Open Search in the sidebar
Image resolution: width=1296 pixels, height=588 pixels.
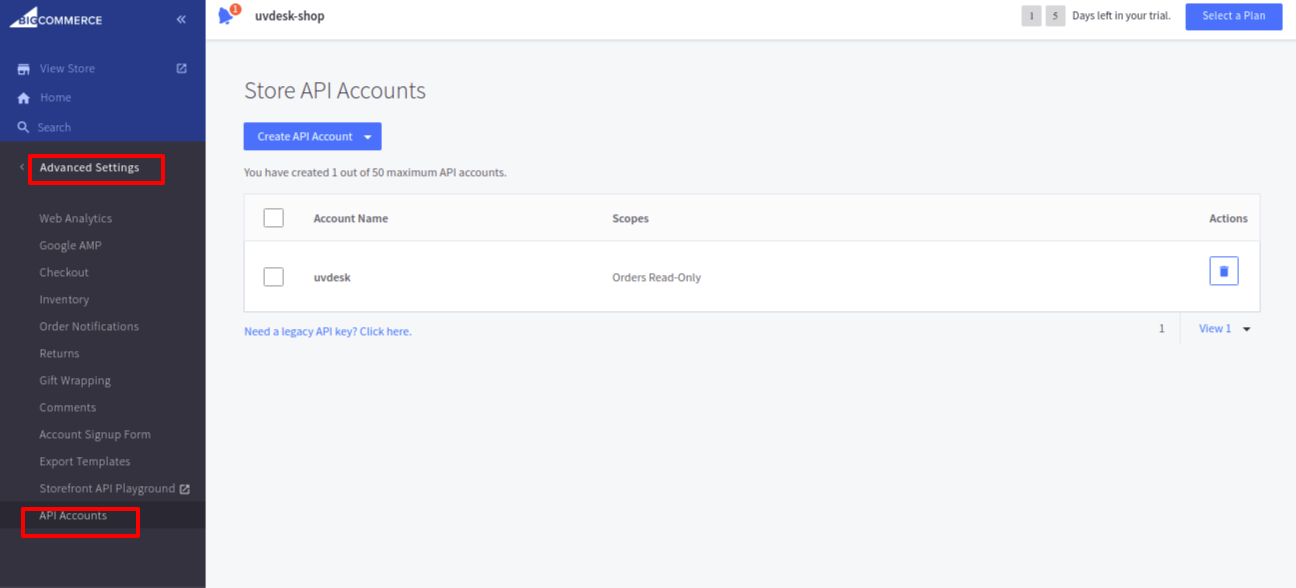54,127
